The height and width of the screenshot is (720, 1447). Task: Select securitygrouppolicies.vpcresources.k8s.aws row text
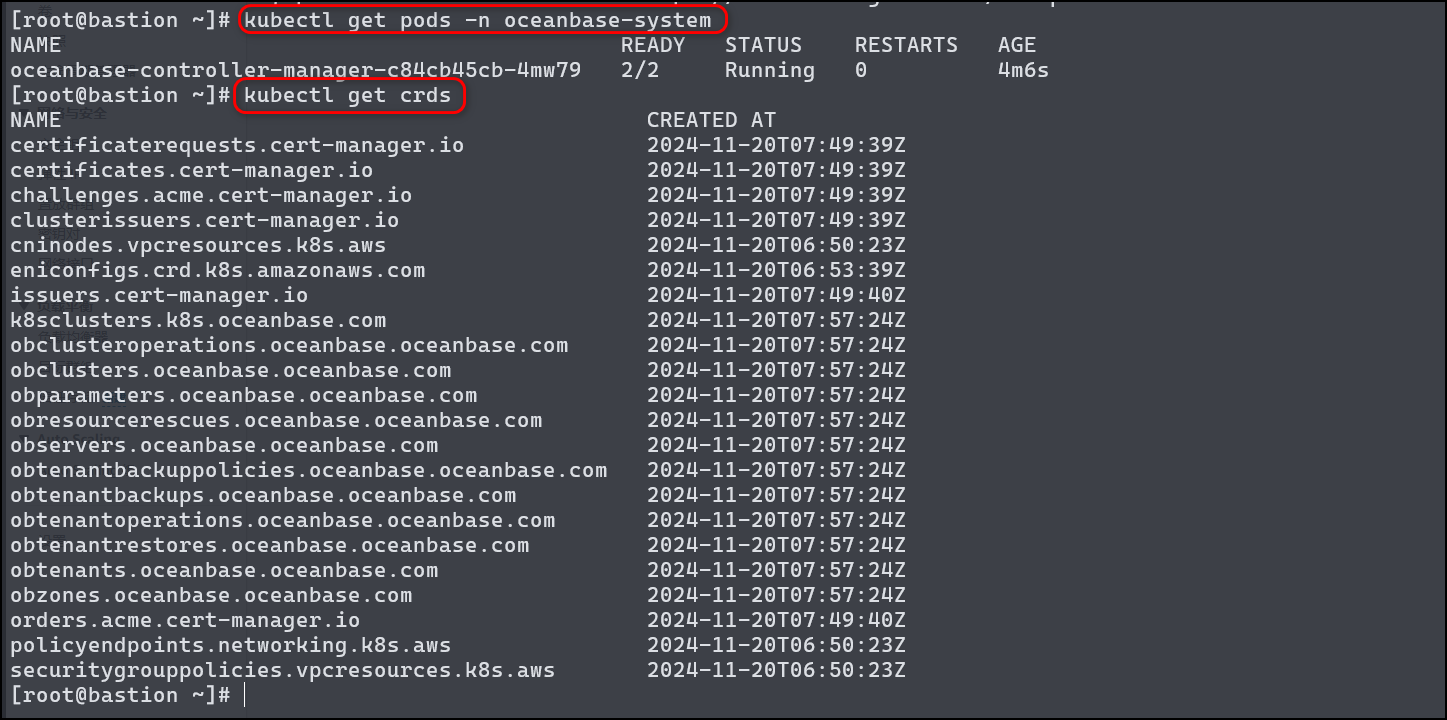coord(283,670)
